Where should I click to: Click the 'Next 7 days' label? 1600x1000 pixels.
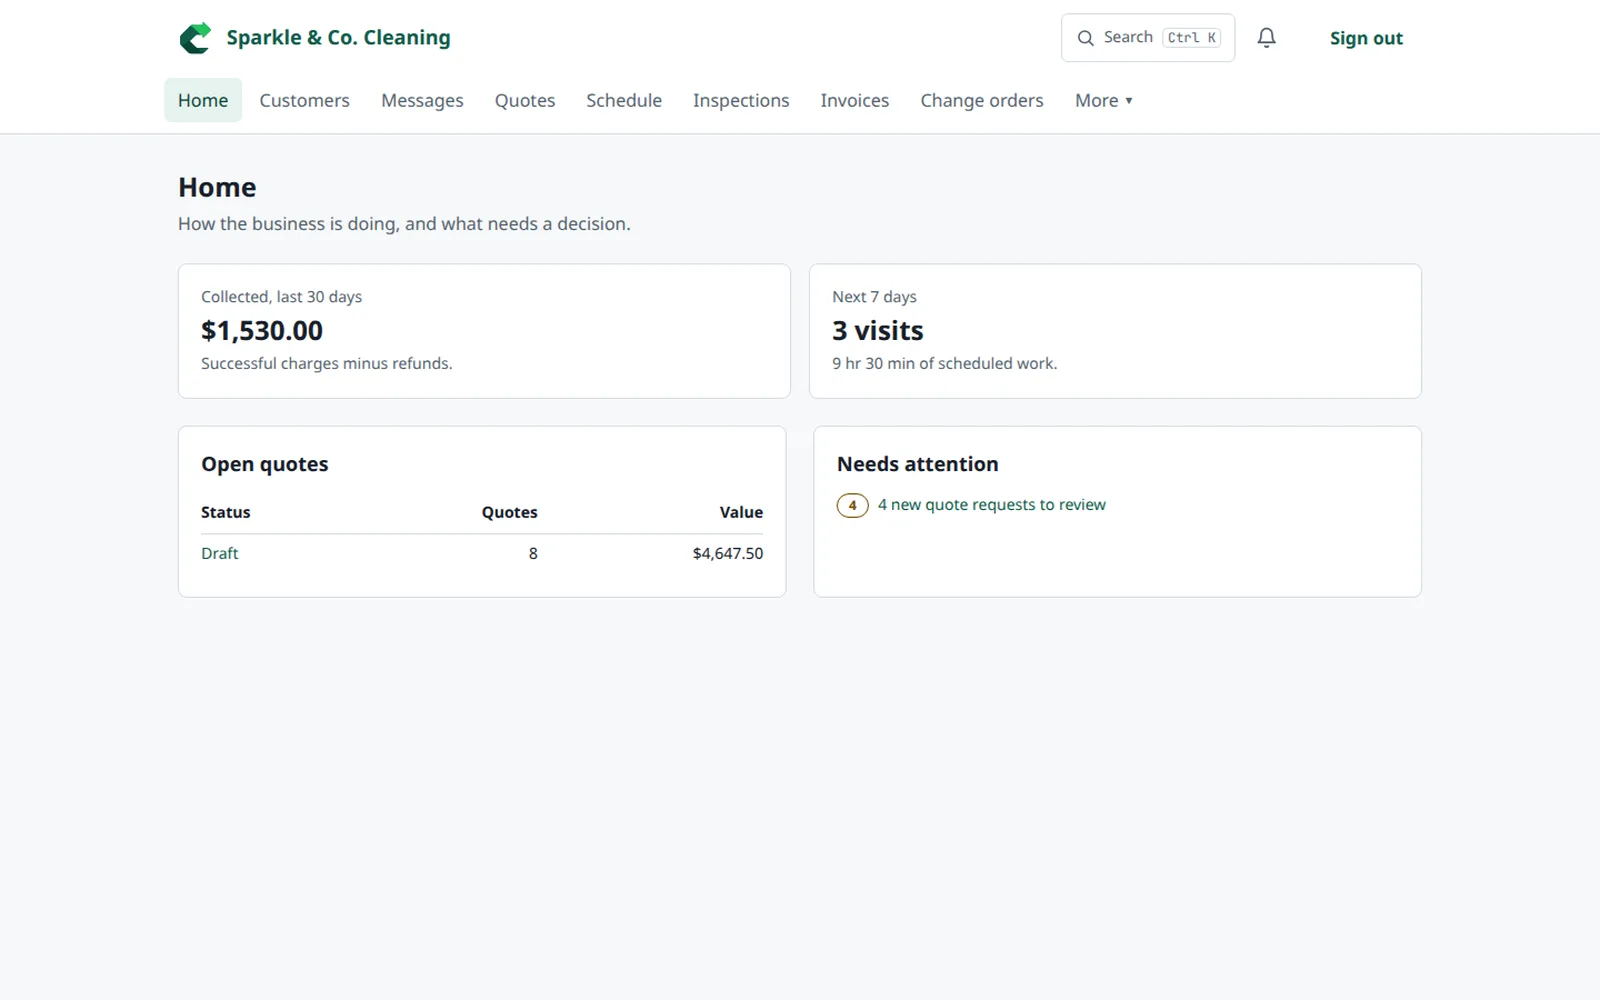click(x=874, y=297)
